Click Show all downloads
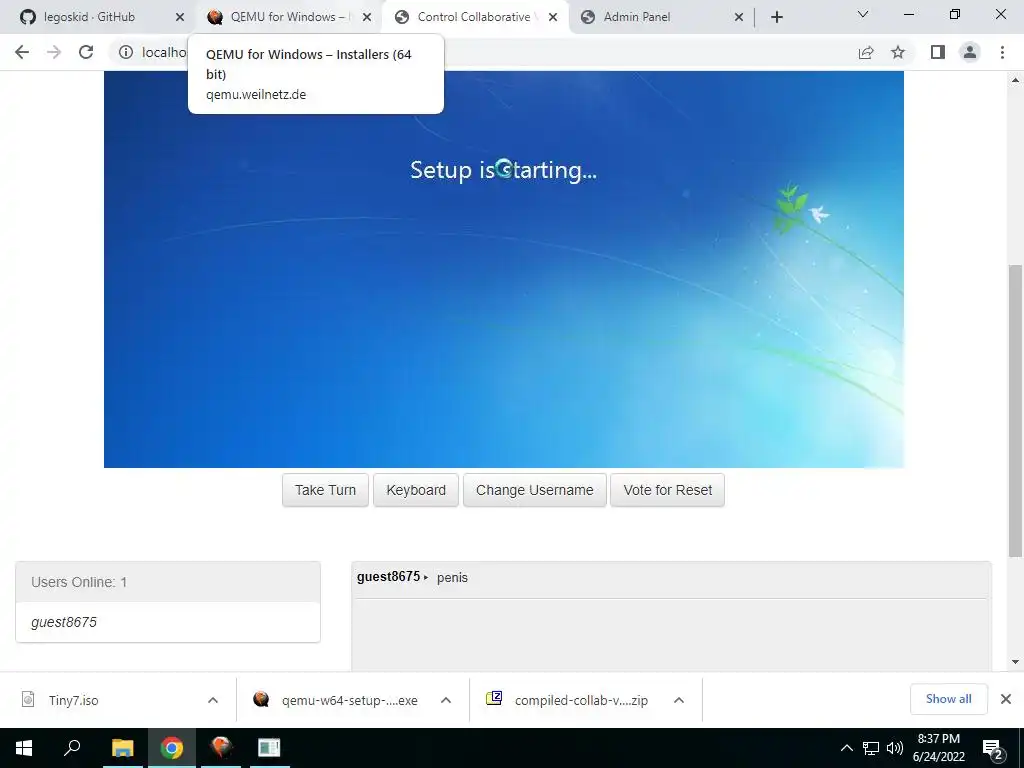This screenshot has width=1024, height=768. [948, 699]
